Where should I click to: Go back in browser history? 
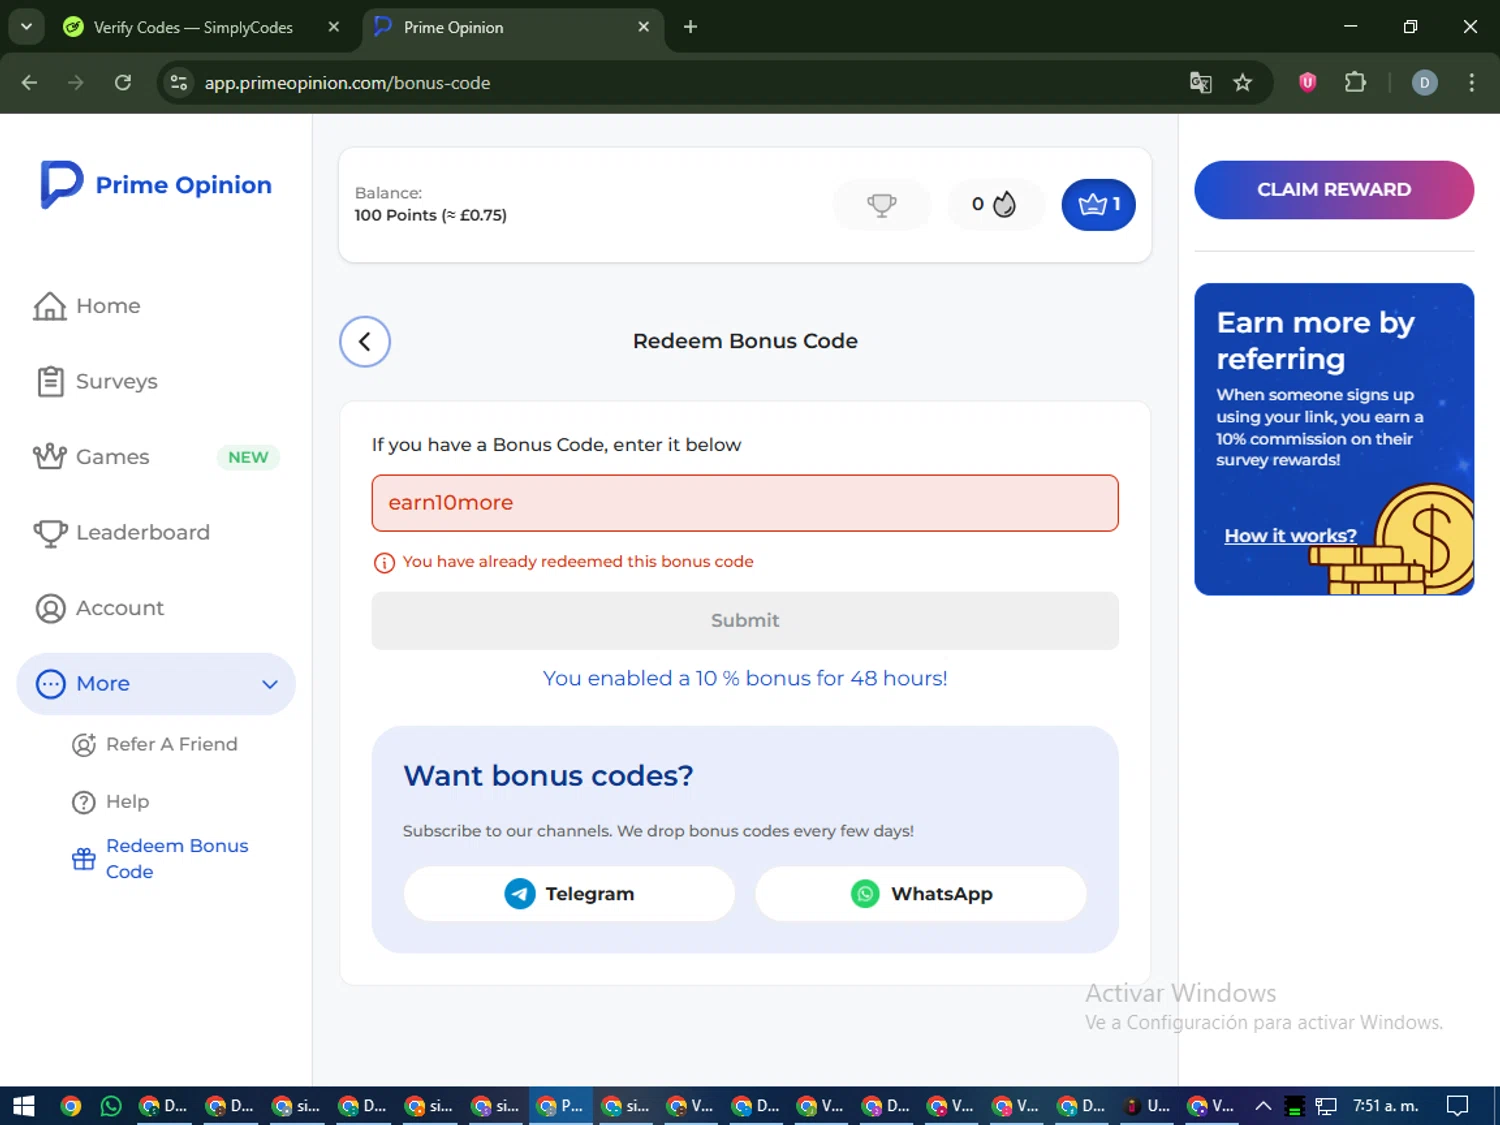pos(29,83)
